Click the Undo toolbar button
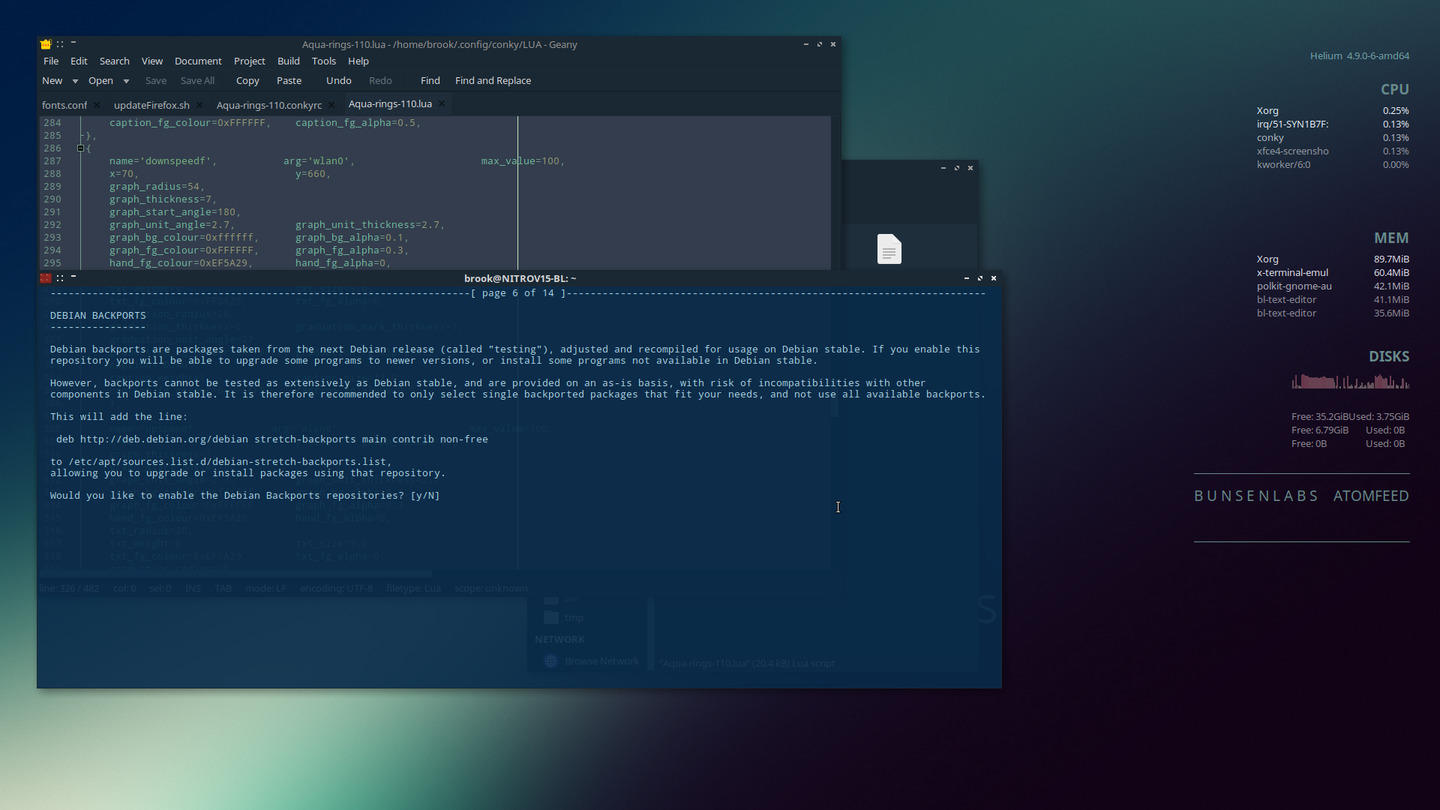The image size is (1440, 810). point(339,81)
